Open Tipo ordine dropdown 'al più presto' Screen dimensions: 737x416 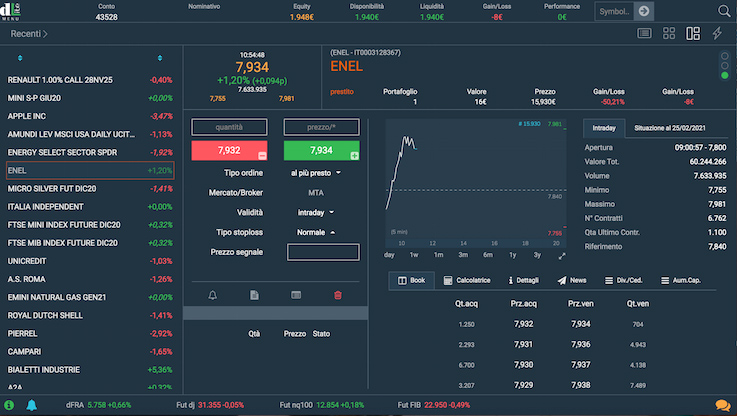point(315,173)
